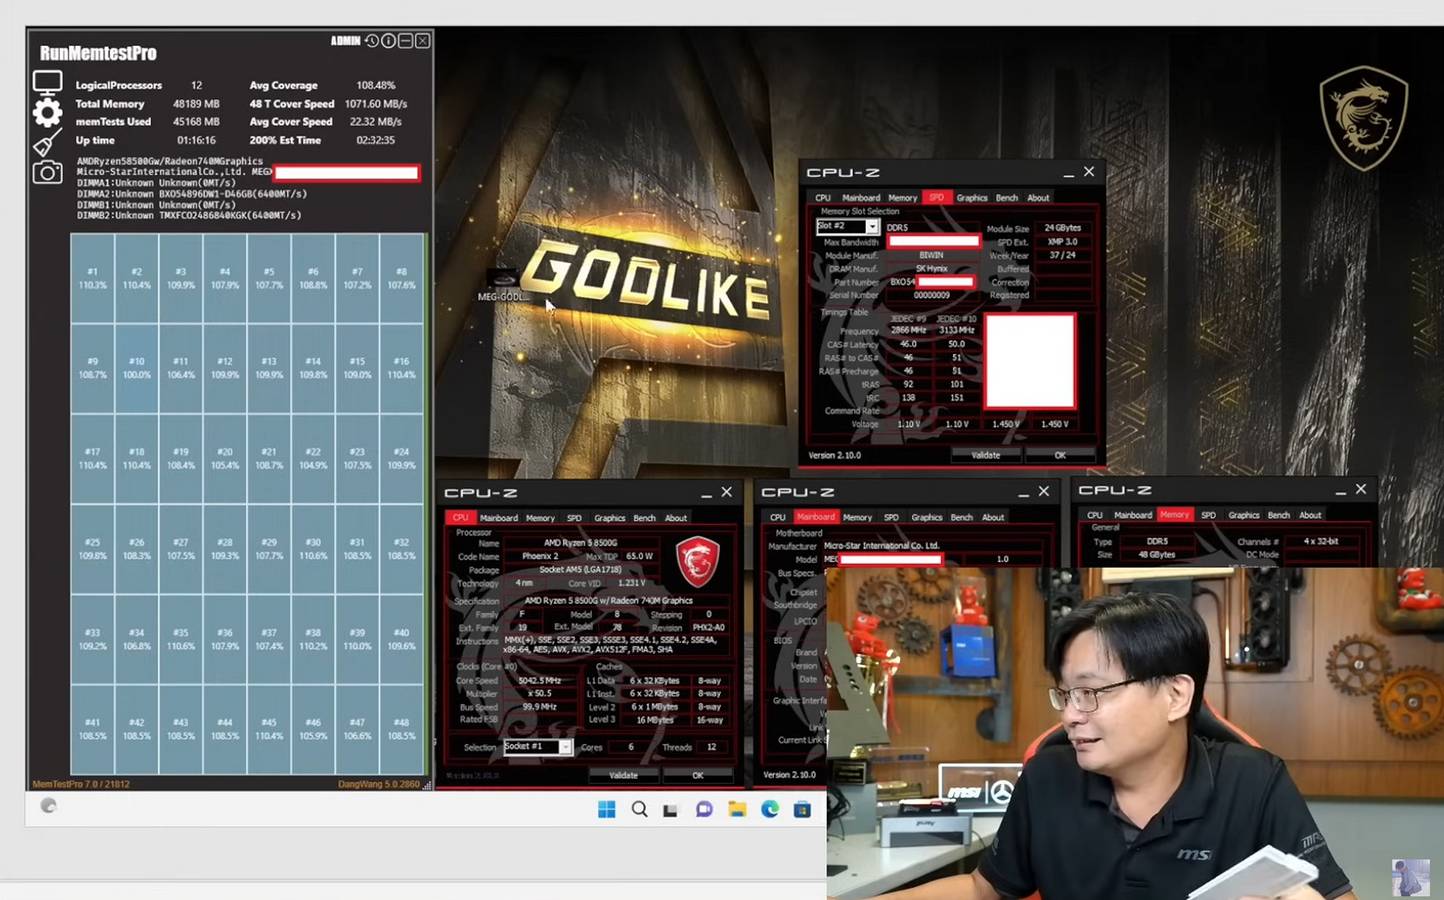This screenshot has height=900, width=1444.
Task: Select memtest block #1 in the grid
Action: (92, 277)
